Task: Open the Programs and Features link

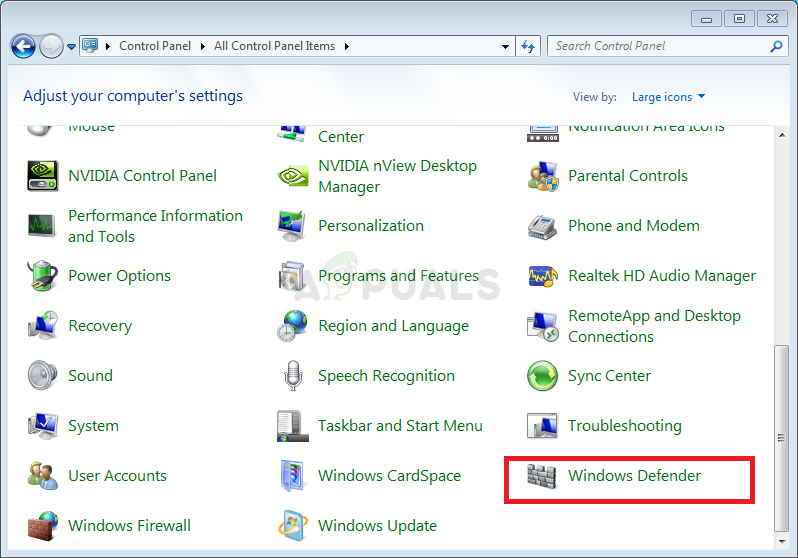Action: 398,276
